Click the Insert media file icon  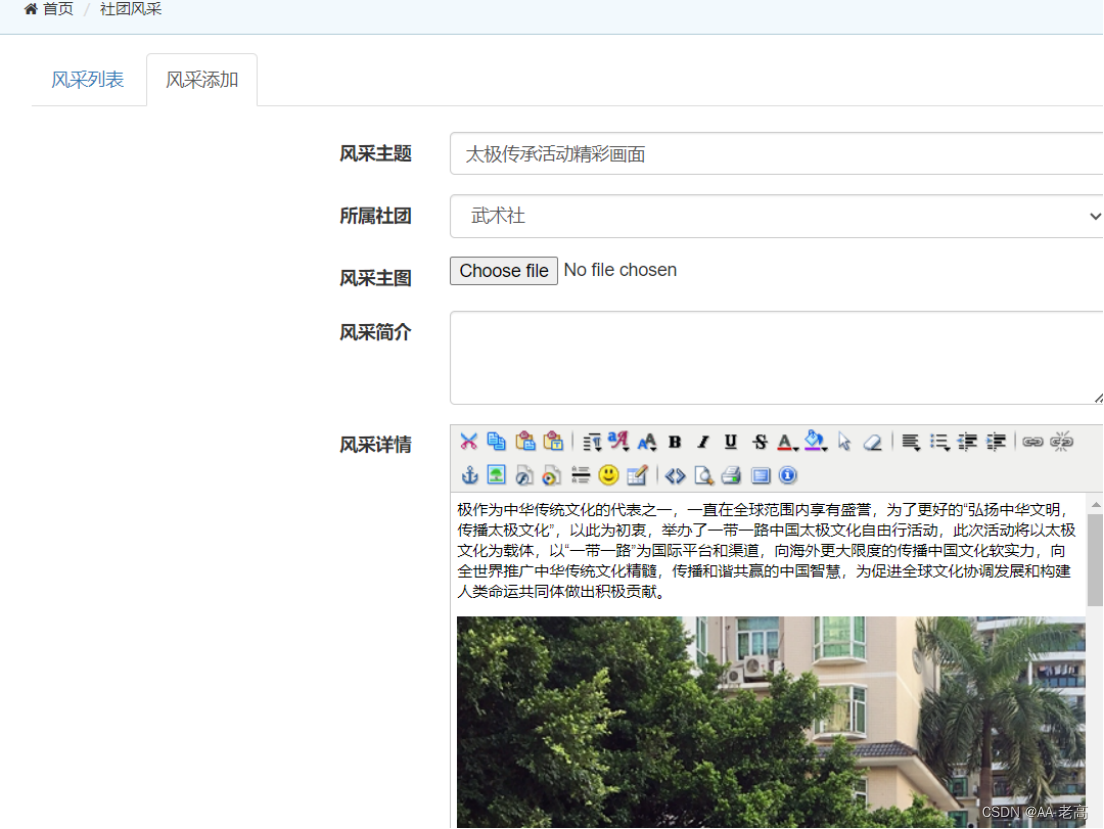click(551, 475)
